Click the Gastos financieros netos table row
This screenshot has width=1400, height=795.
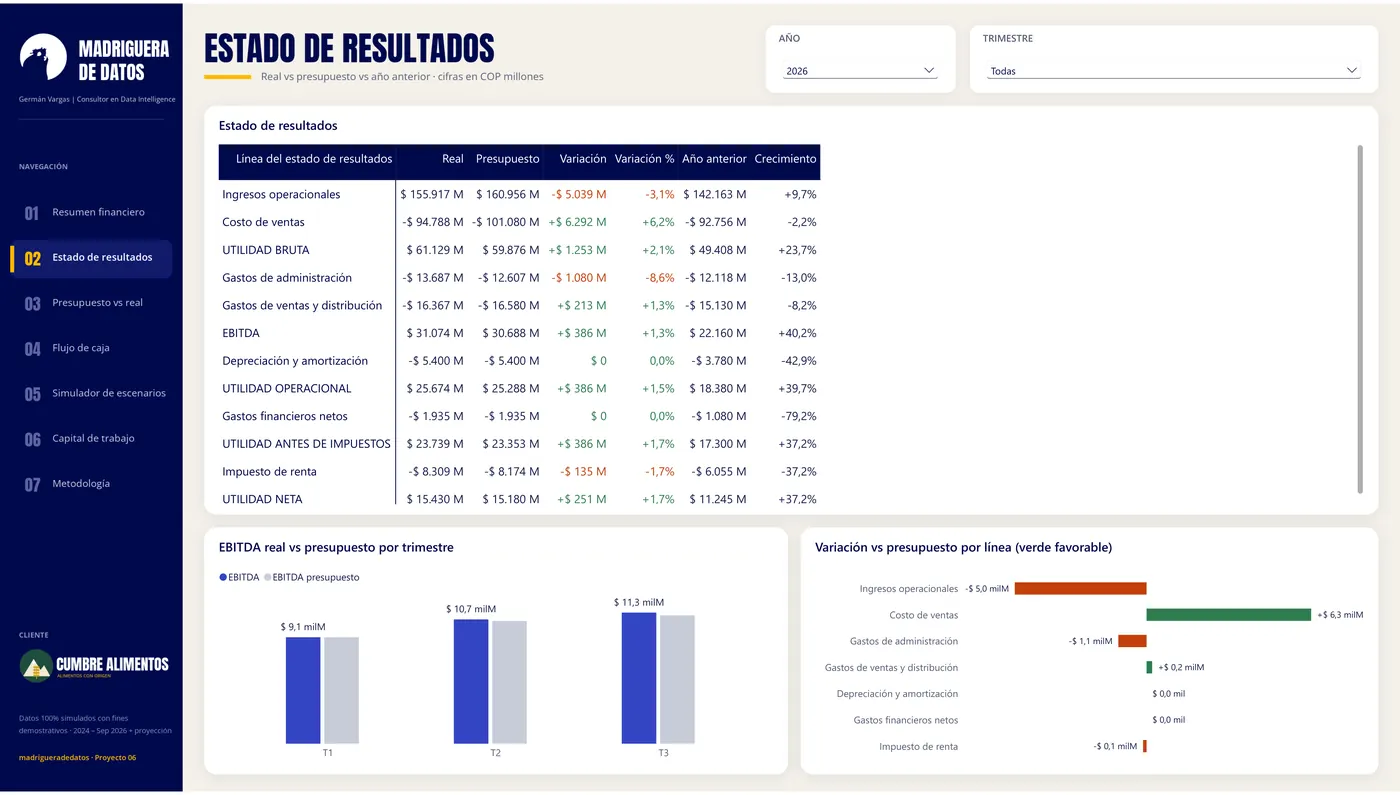519,416
